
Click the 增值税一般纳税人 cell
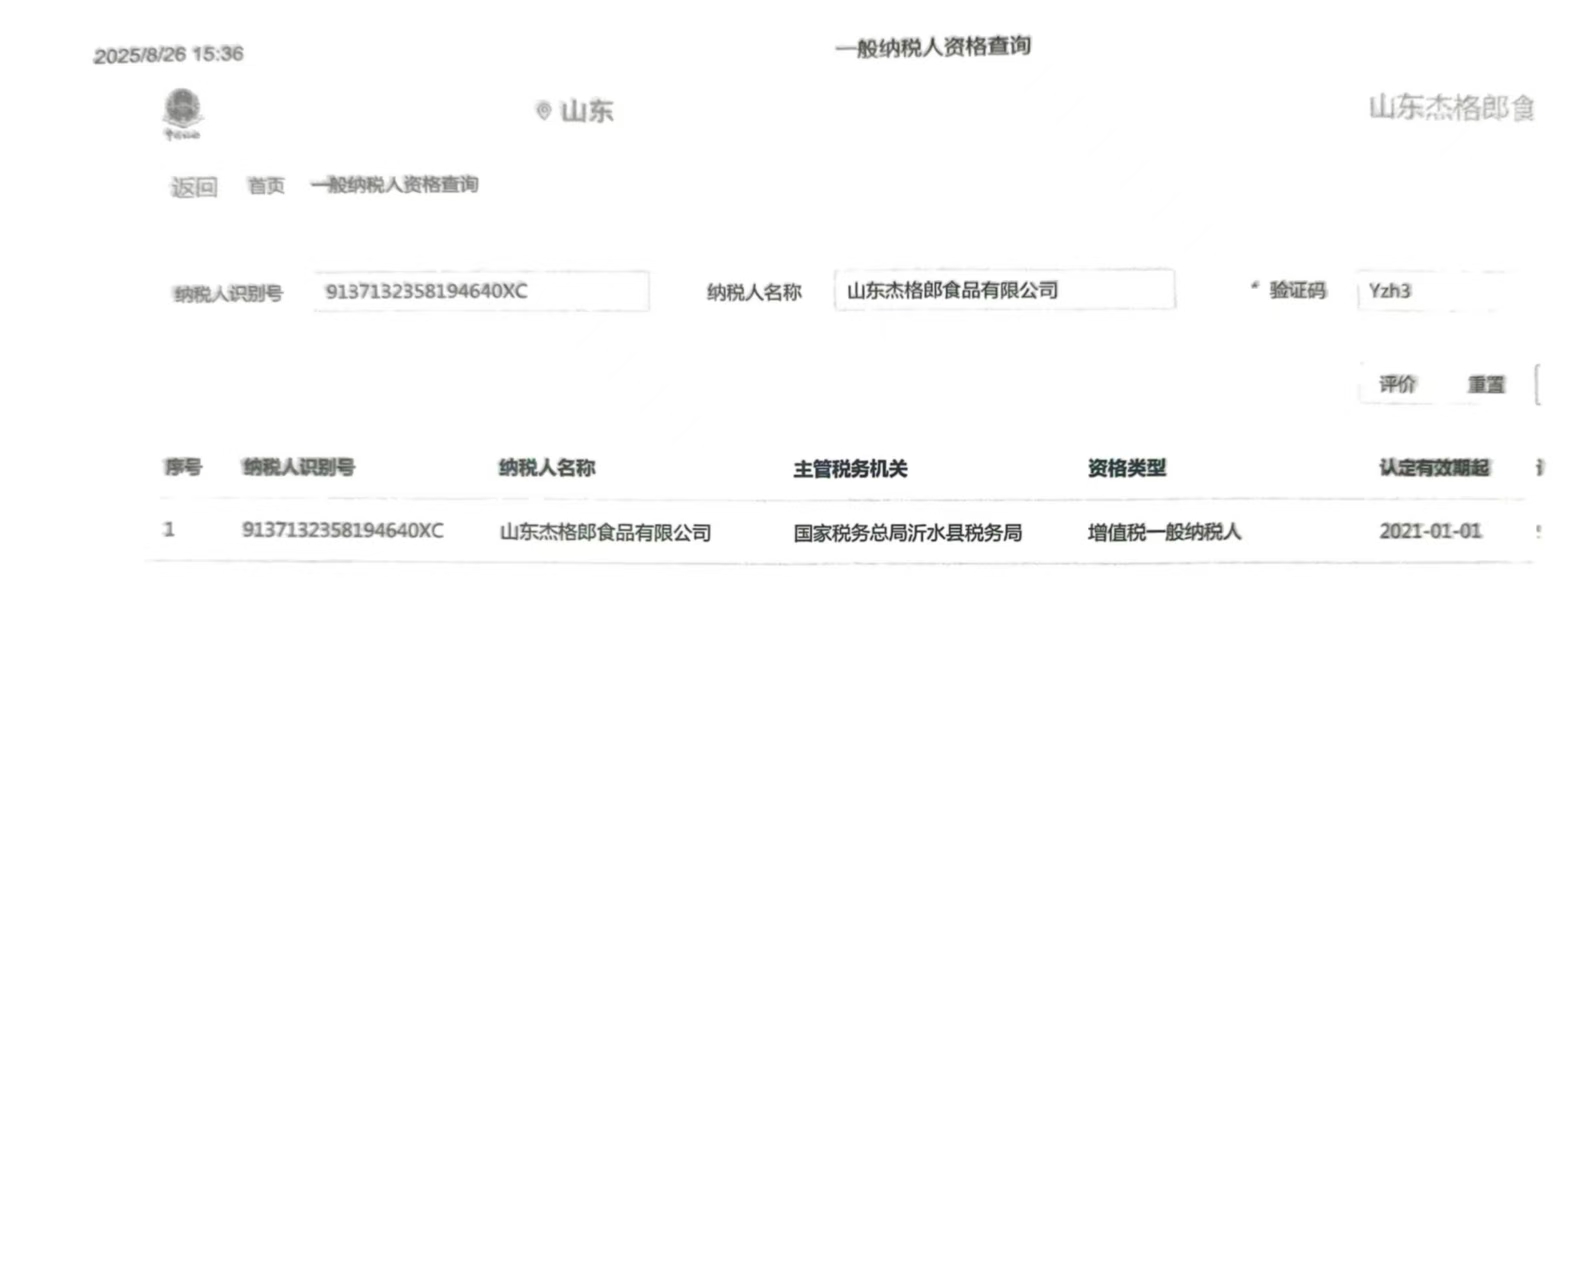(x=1164, y=532)
